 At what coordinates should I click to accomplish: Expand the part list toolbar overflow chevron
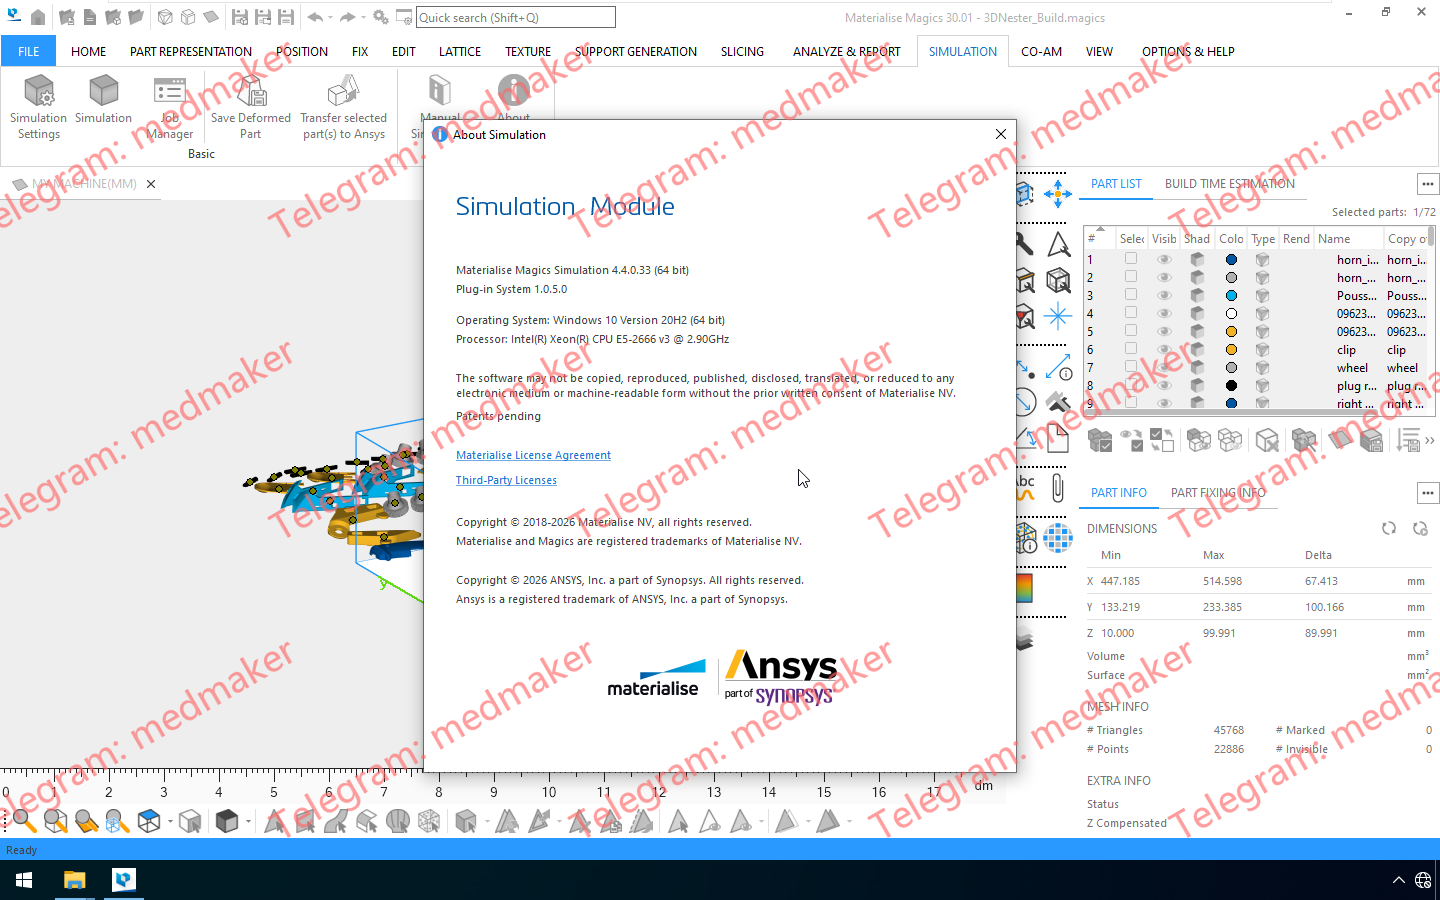tap(1430, 440)
